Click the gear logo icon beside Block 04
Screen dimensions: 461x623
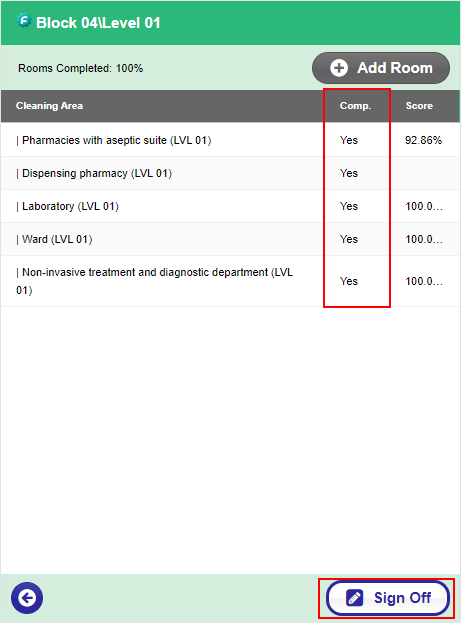click(24, 21)
